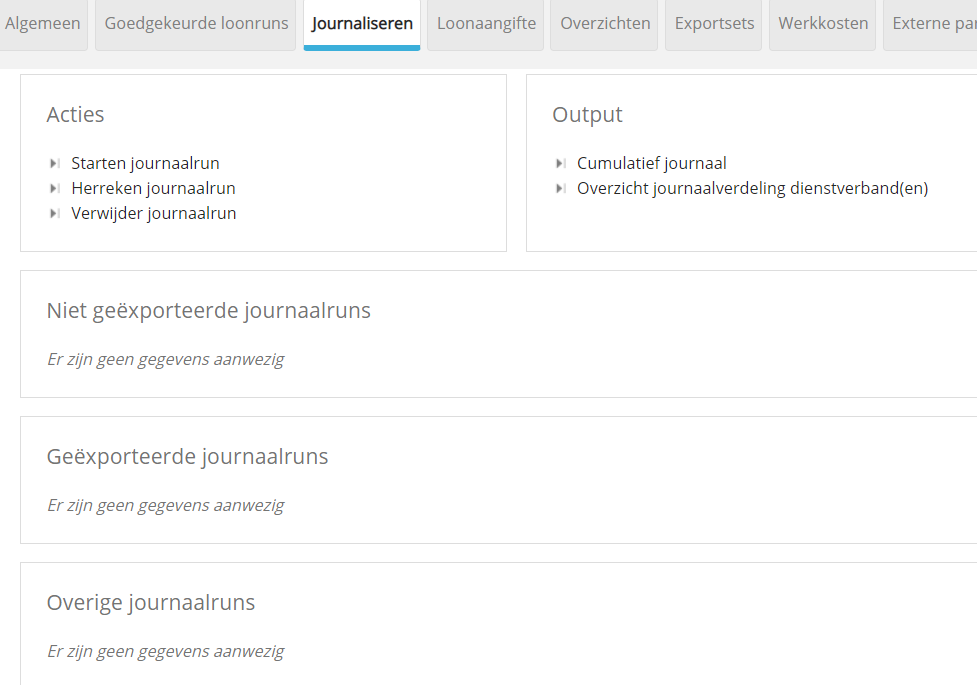Click the Niet geëxporteerde journaalruns section heading

point(208,311)
